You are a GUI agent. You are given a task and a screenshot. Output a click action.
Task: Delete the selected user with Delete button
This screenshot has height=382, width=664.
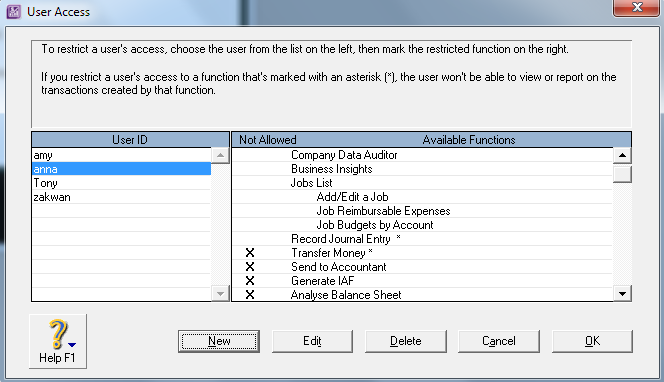coord(406,341)
